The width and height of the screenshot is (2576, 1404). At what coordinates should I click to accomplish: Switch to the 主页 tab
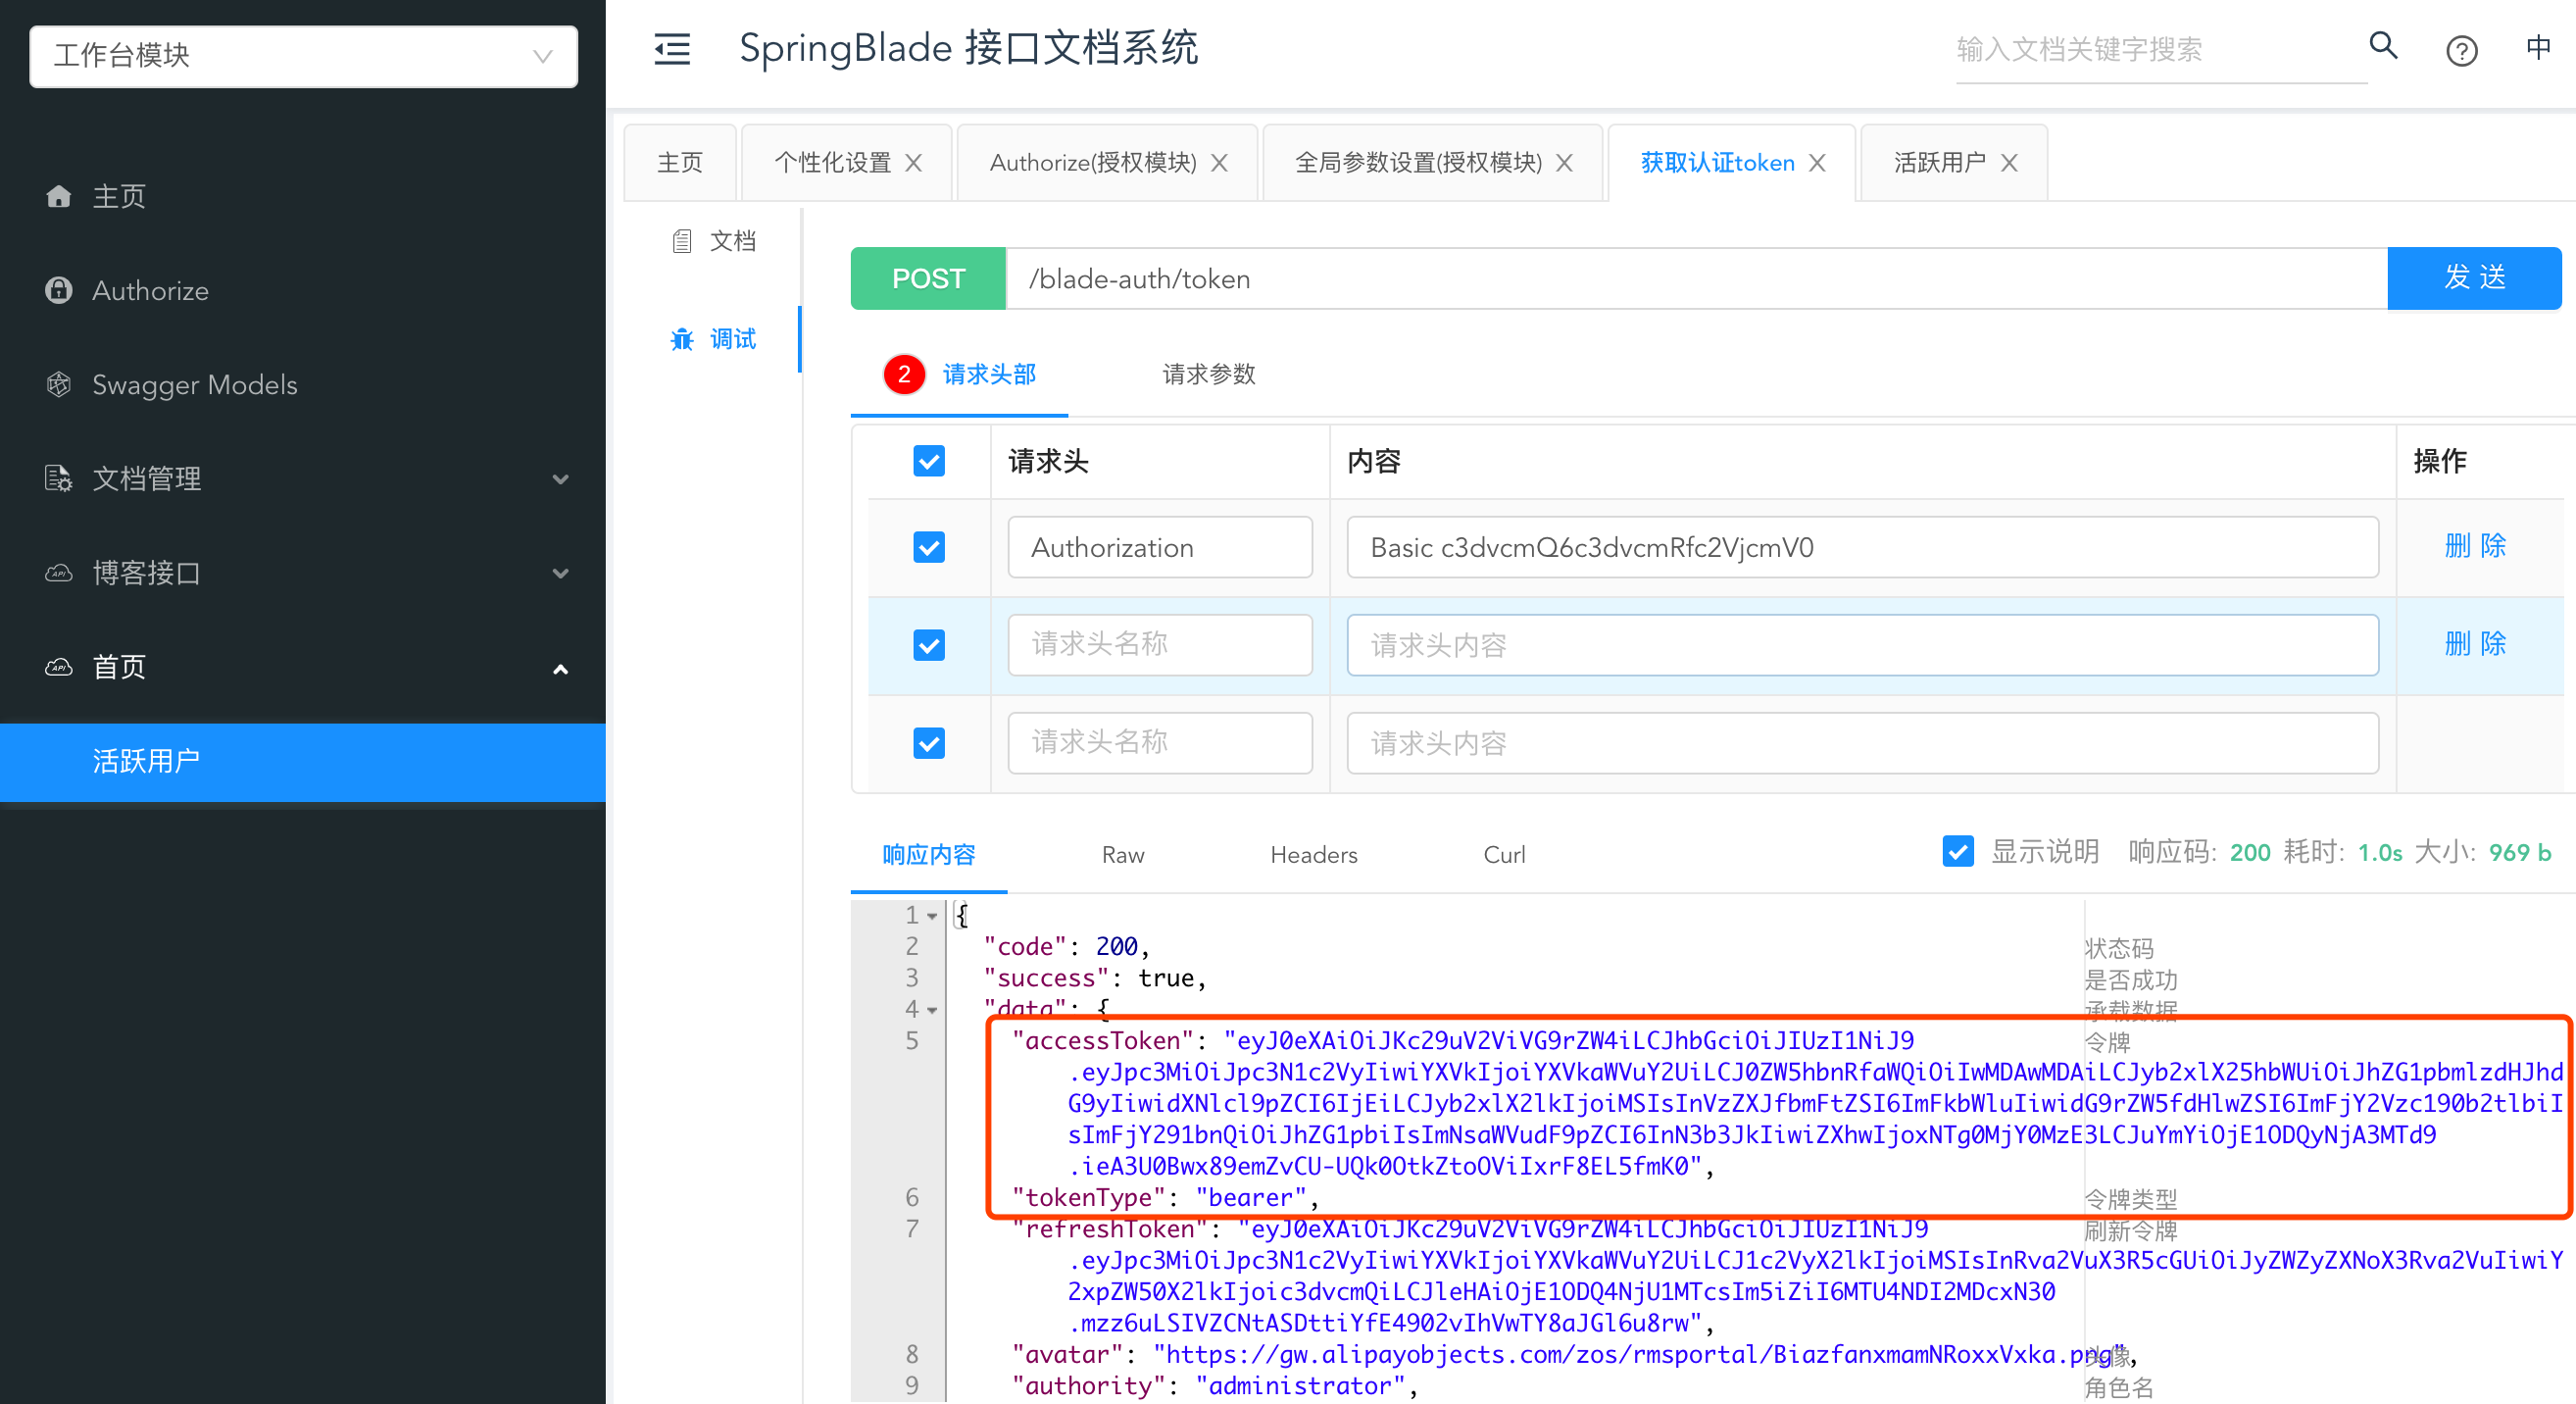coord(680,163)
